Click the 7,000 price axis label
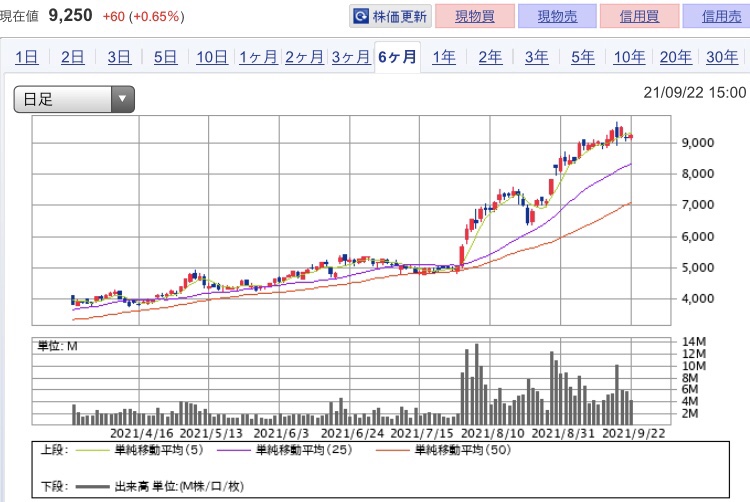The width and height of the screenshot is (750, 502). [x=698, y=205]
